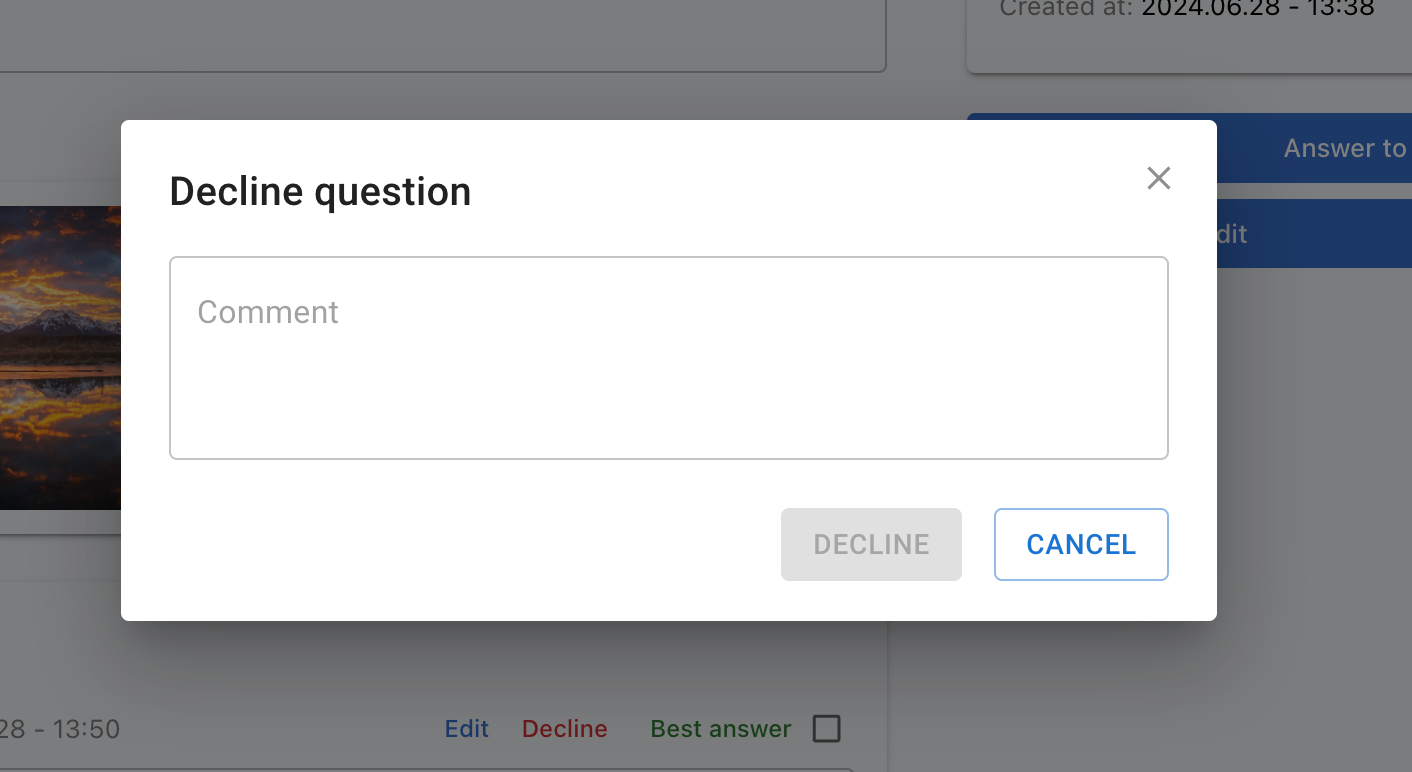This screenshot has width=1412, height=772.
Task: Click the green Best answer label
Action: point(720,729)
